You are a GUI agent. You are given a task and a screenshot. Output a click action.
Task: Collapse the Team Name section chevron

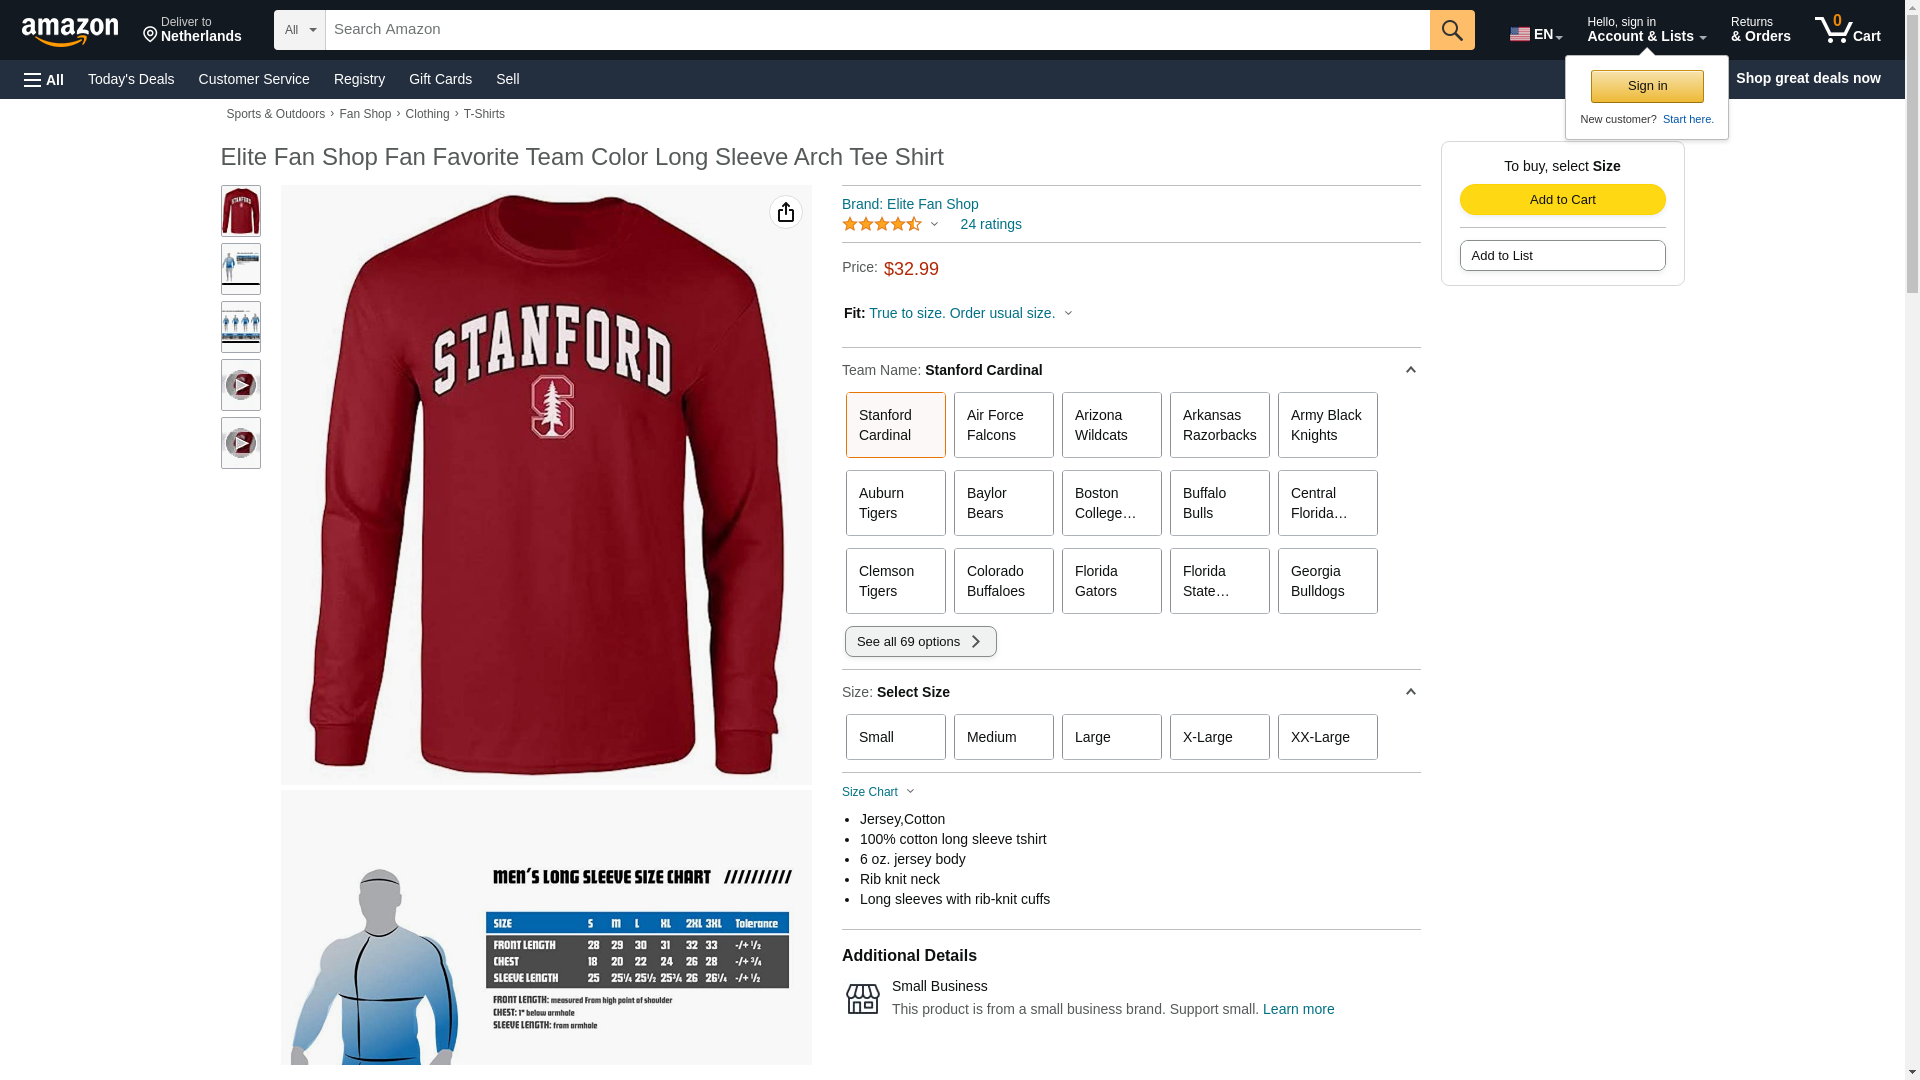click(x=1410, y=370)
